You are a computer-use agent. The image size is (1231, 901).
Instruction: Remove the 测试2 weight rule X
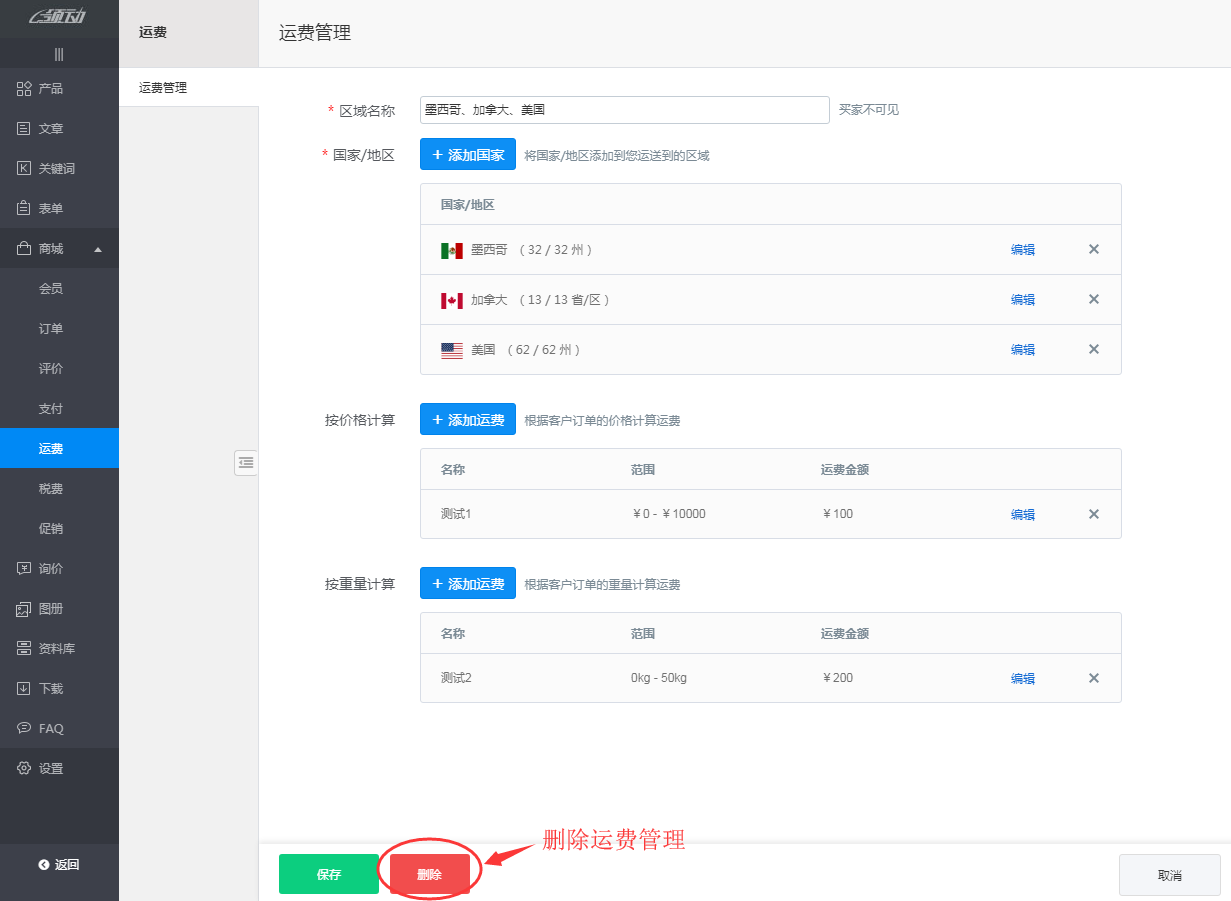pos(1093,679)
